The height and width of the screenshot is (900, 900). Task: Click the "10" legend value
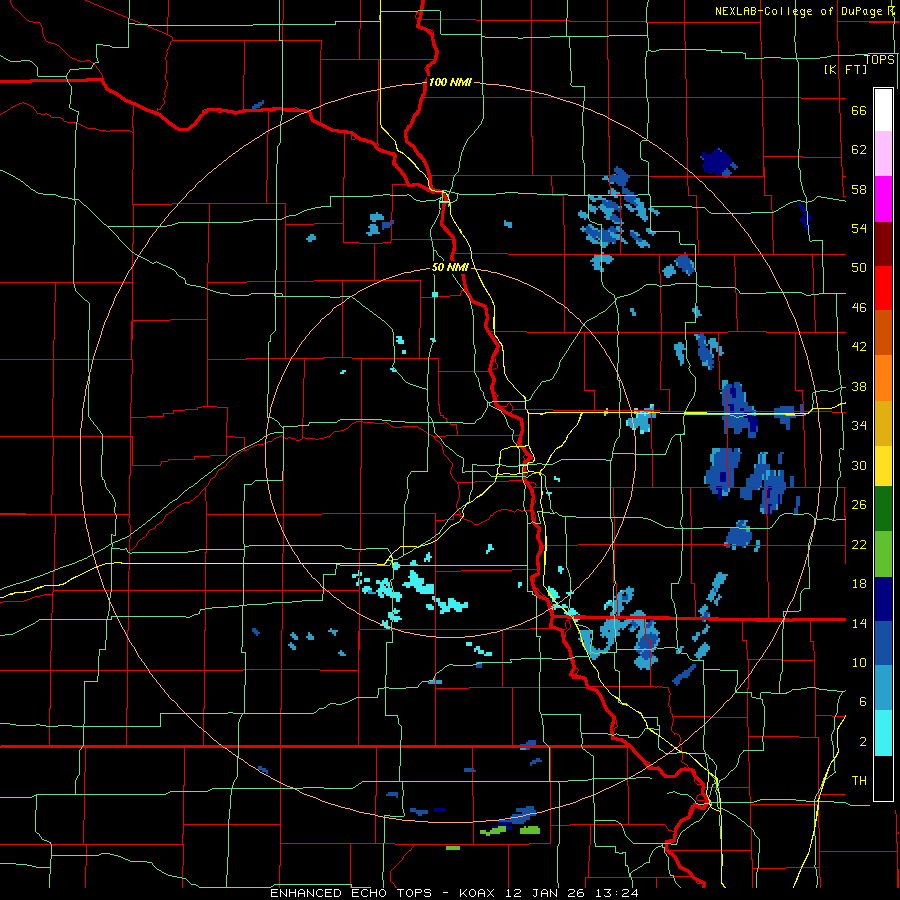(859, 663)
